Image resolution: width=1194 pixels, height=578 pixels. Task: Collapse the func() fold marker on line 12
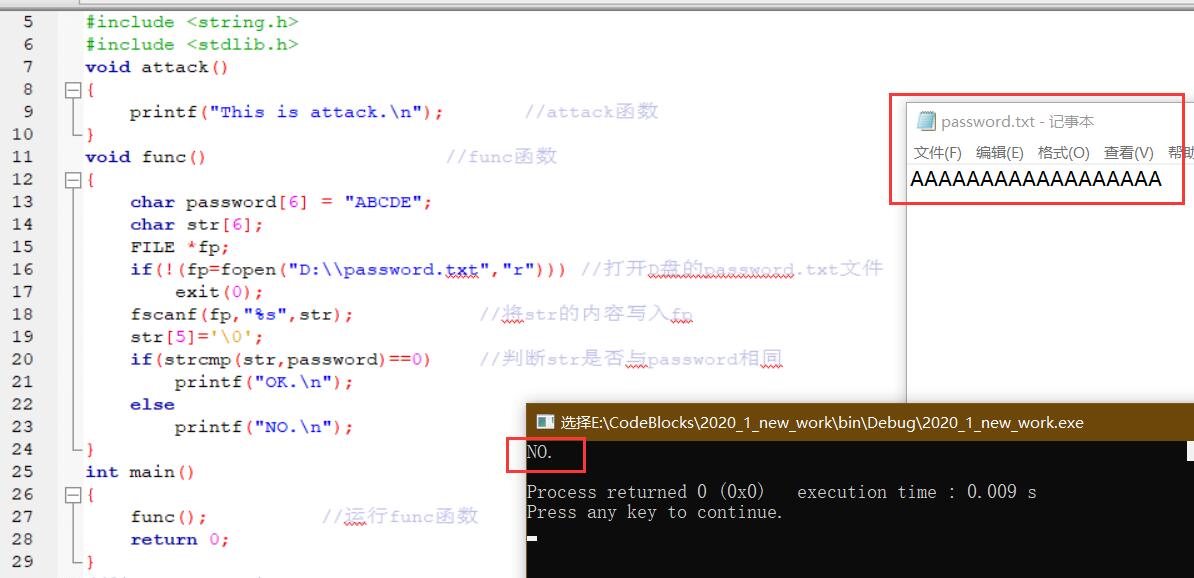click(73, 180)
